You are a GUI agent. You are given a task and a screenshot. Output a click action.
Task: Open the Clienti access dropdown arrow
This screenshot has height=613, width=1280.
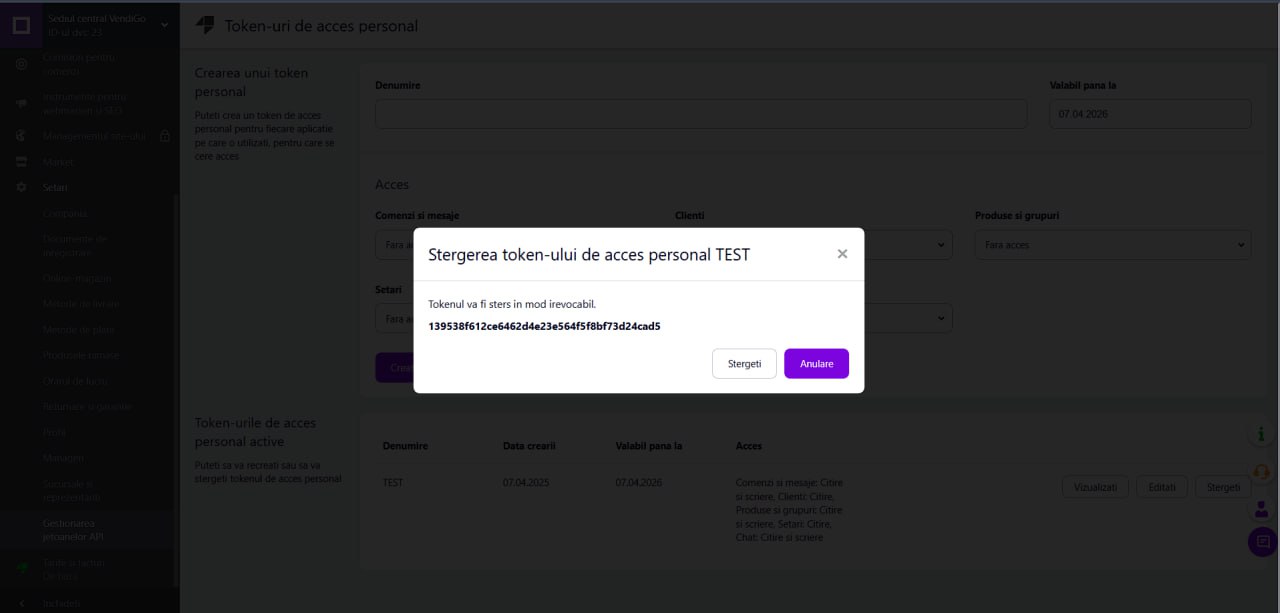click(941, 245)
